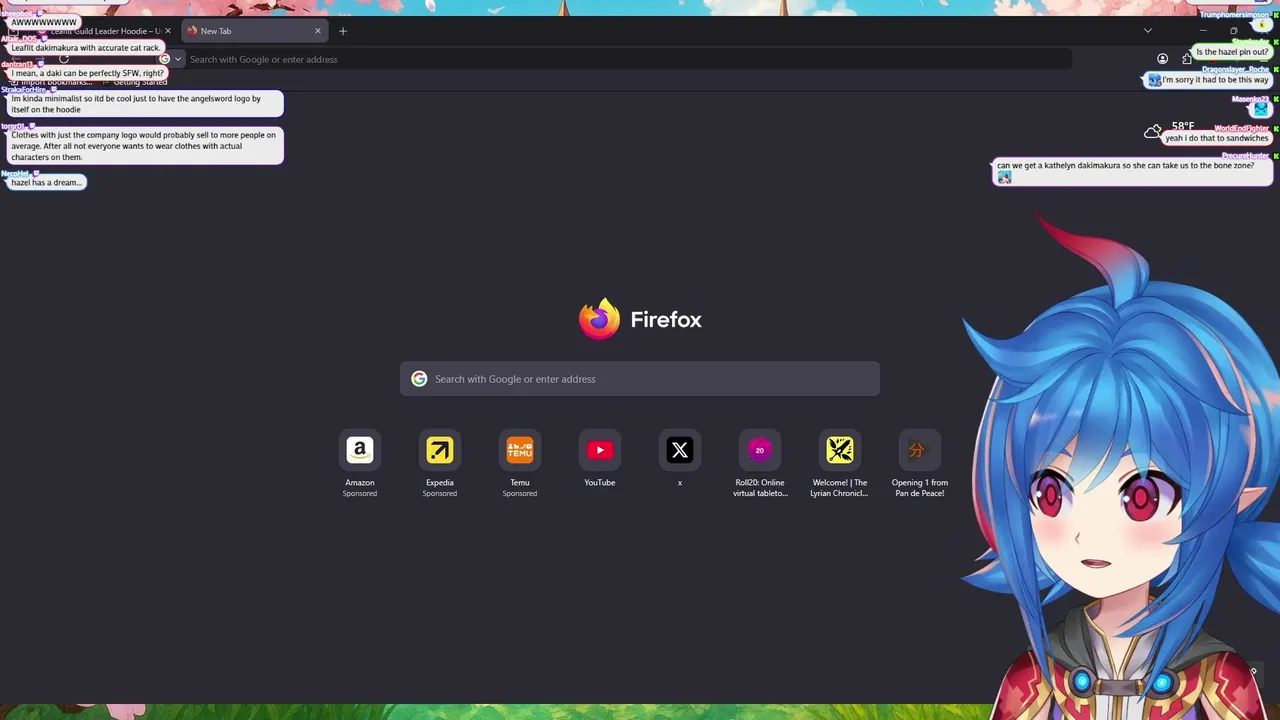Click the "yeah i do that to sandwiches" message

click(1217, 138)
